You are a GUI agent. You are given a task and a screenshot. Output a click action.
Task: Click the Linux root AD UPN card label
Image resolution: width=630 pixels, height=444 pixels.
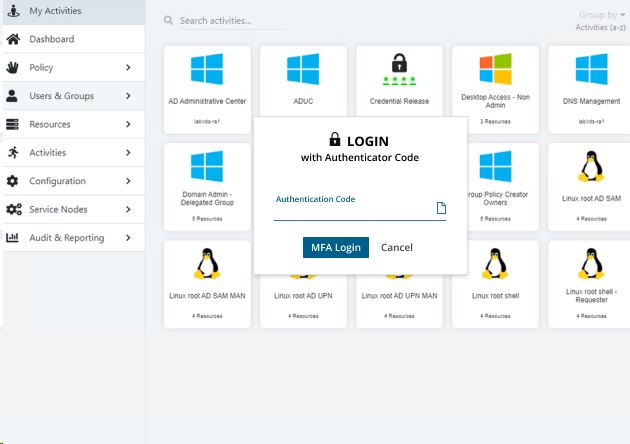pos(303,296)
